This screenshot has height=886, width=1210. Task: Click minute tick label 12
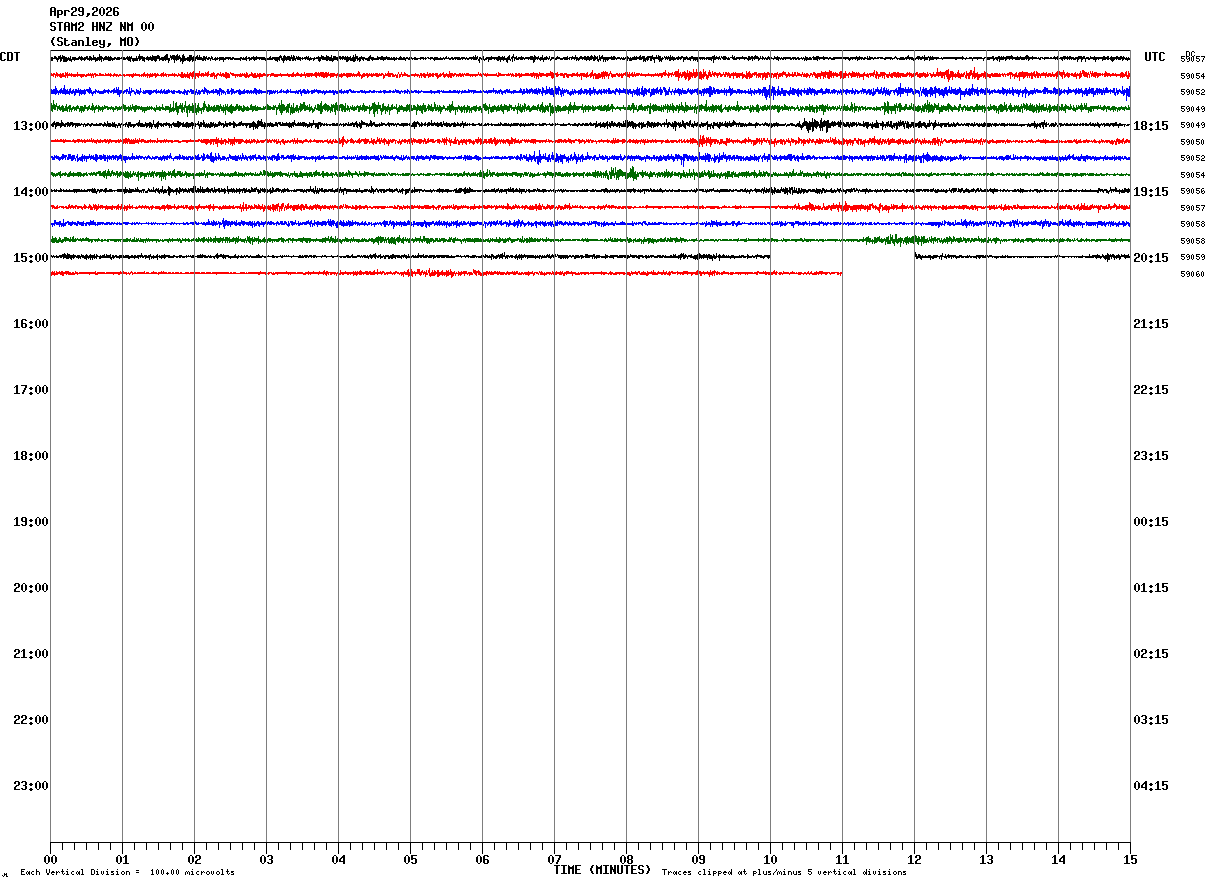click(914, 860)
